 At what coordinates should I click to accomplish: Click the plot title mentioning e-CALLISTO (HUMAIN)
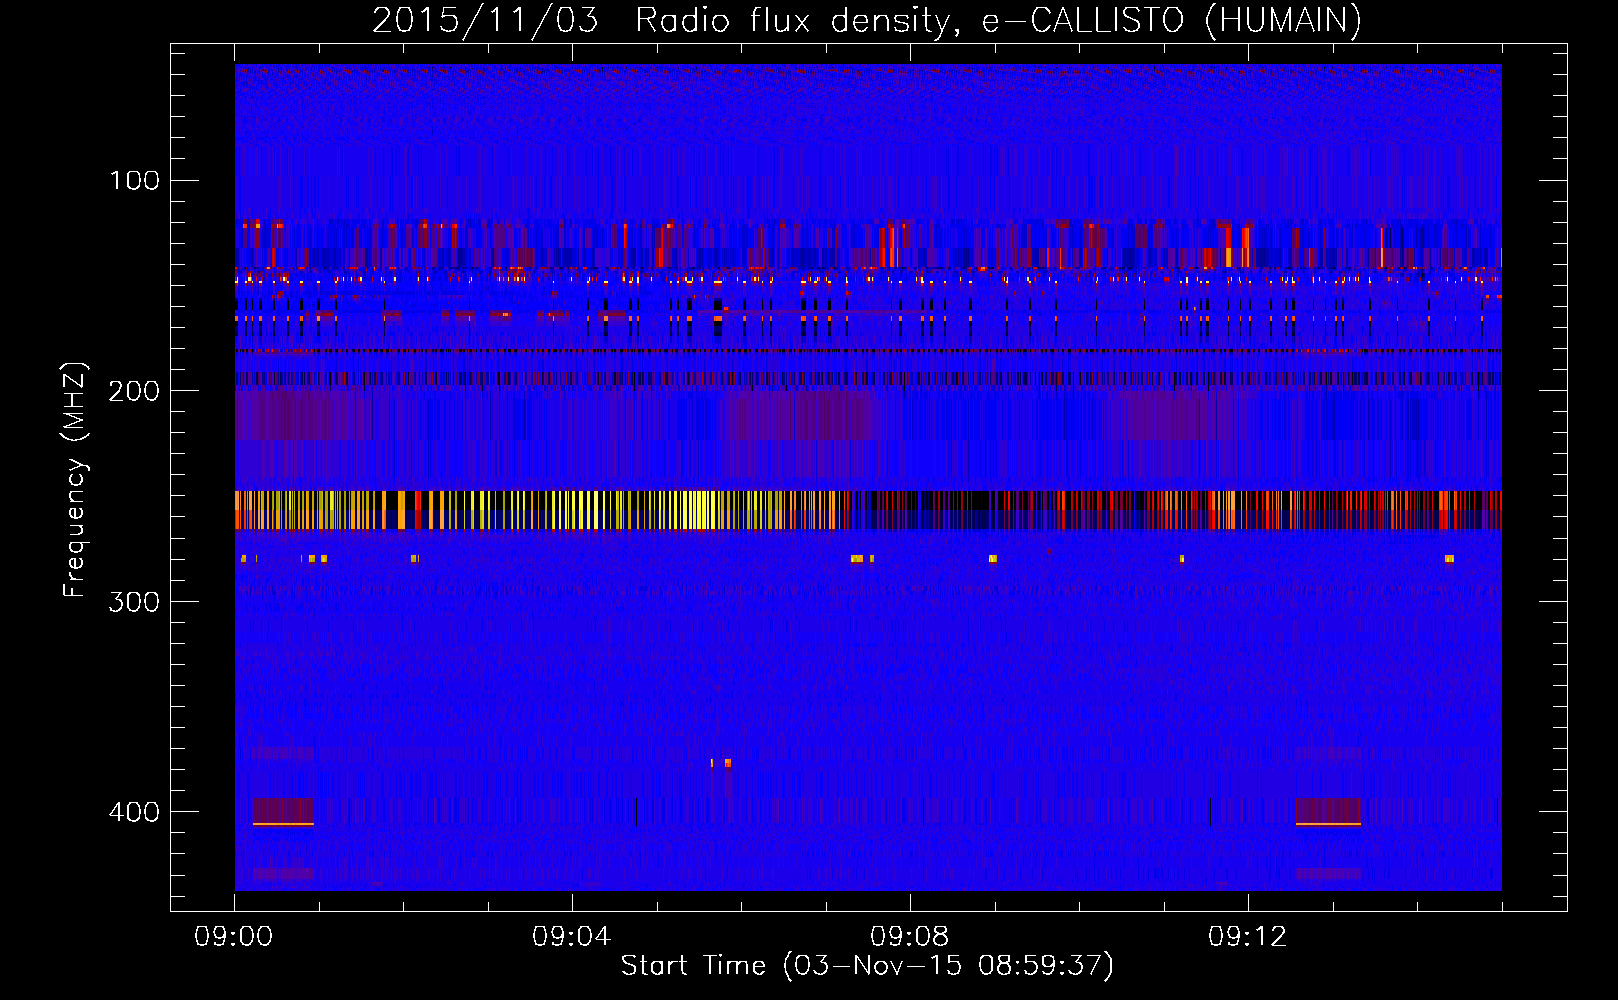[867, 20]
